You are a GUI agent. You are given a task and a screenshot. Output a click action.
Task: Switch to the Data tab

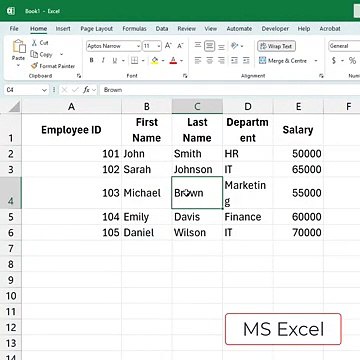point(162,29)
